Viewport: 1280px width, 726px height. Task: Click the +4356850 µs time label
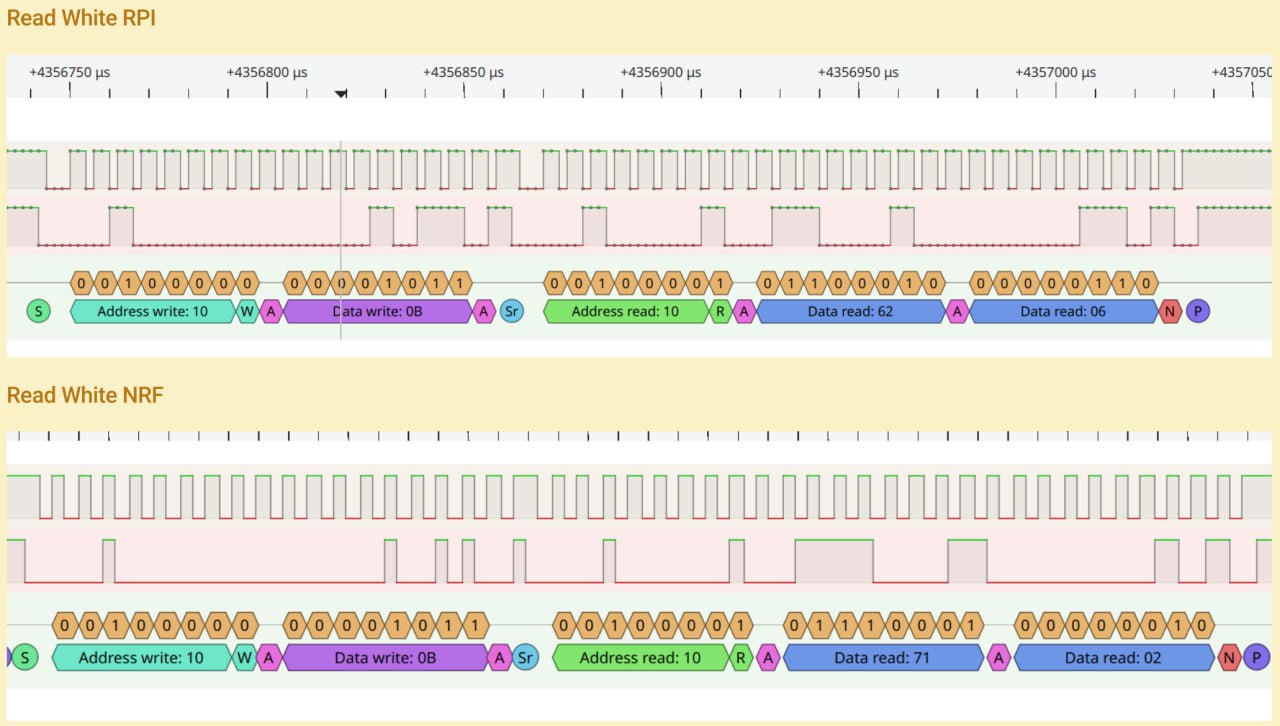coord(464,73)
